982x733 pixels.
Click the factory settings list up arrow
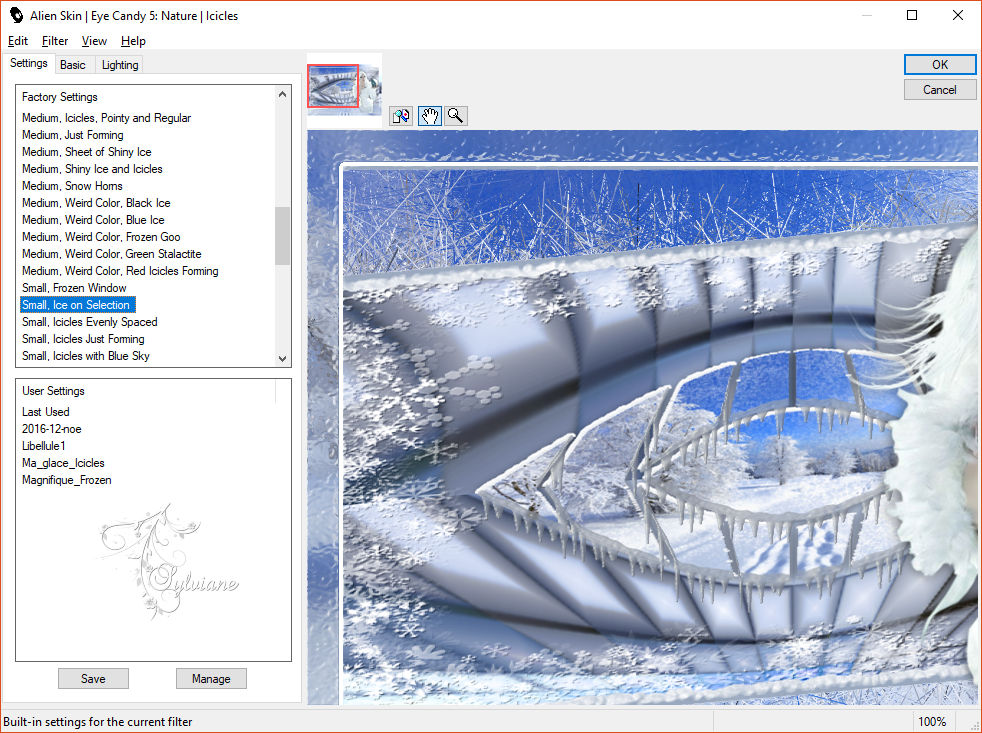[282, 94]
